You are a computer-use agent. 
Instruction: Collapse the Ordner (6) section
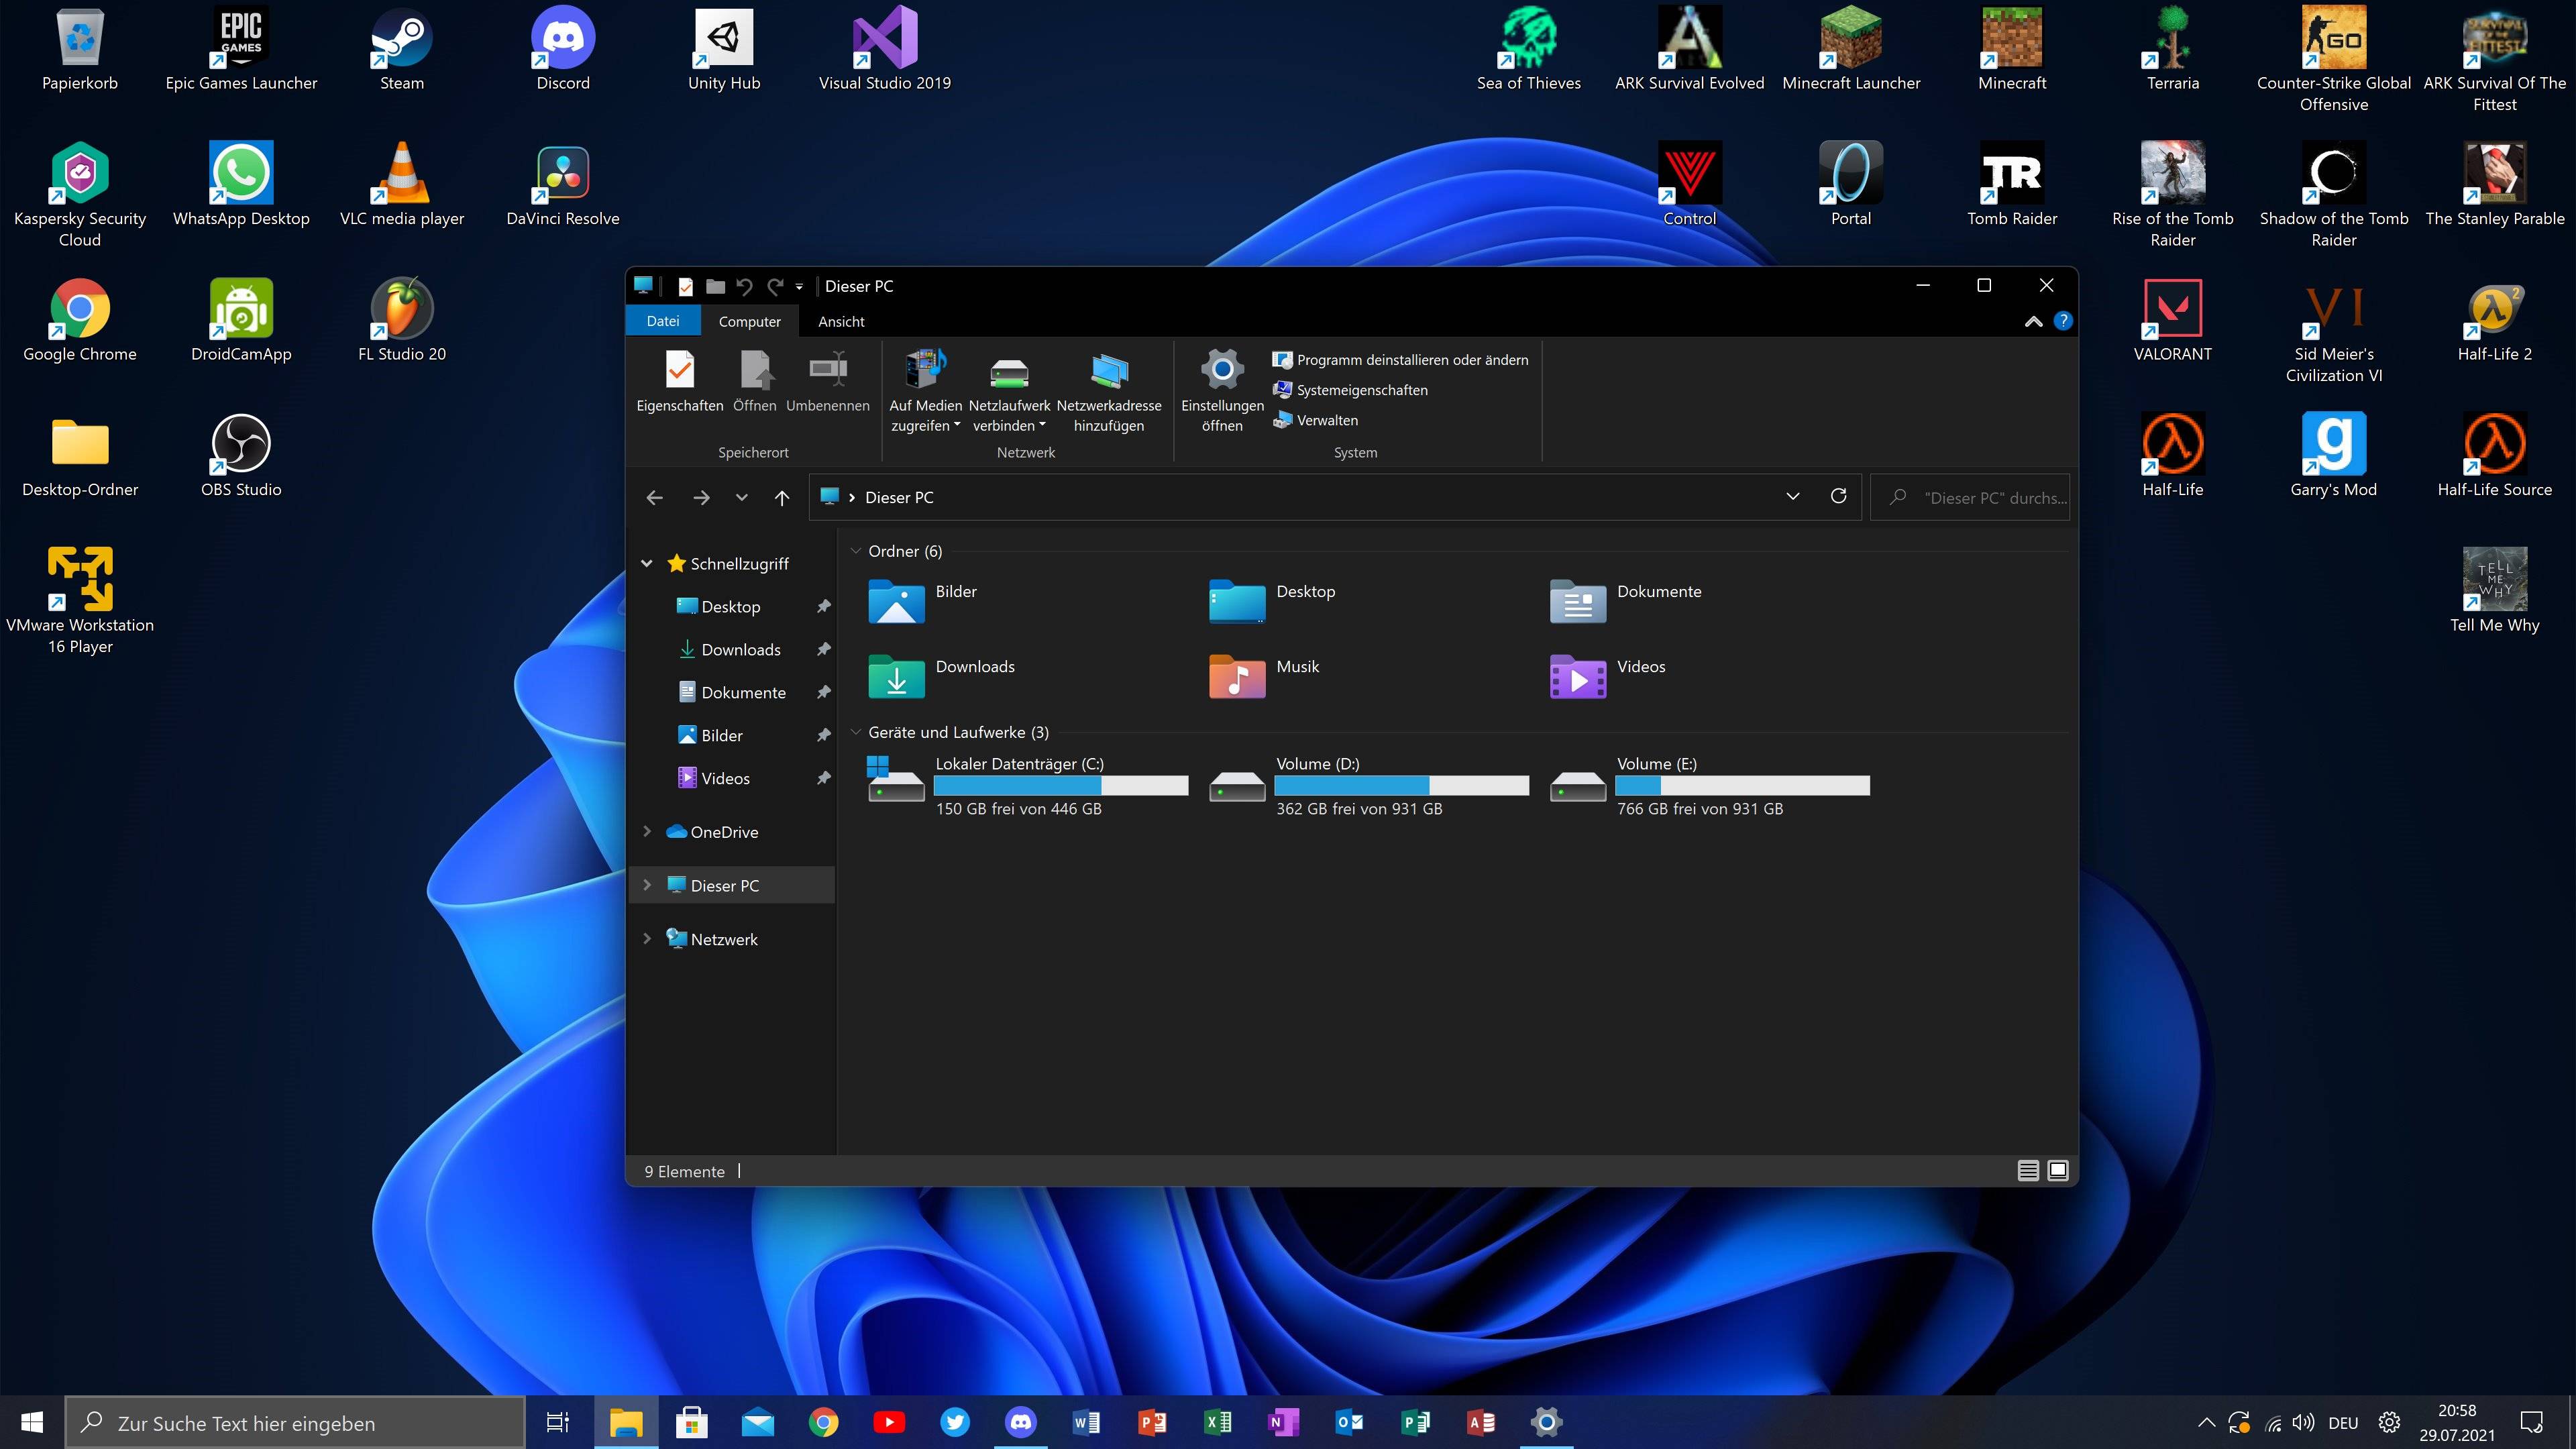(856, 551)
